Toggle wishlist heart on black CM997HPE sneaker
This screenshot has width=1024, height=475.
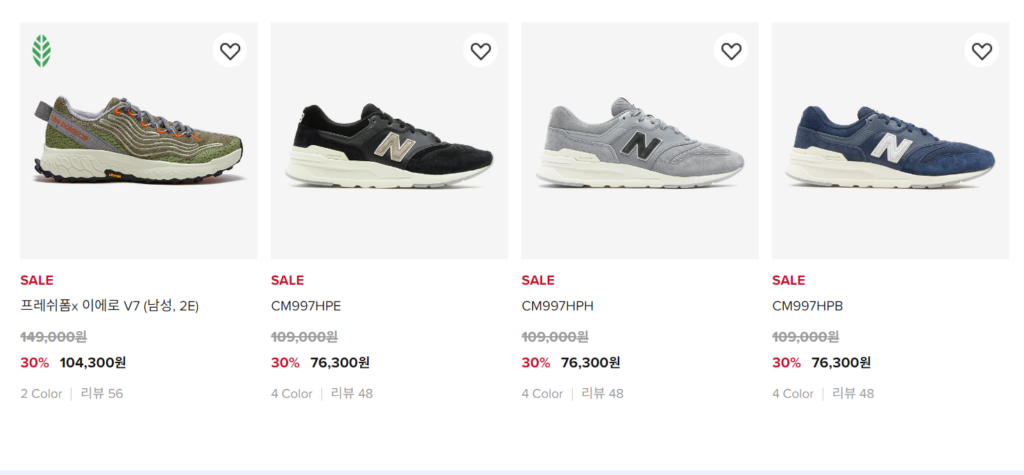pos(481,51)
